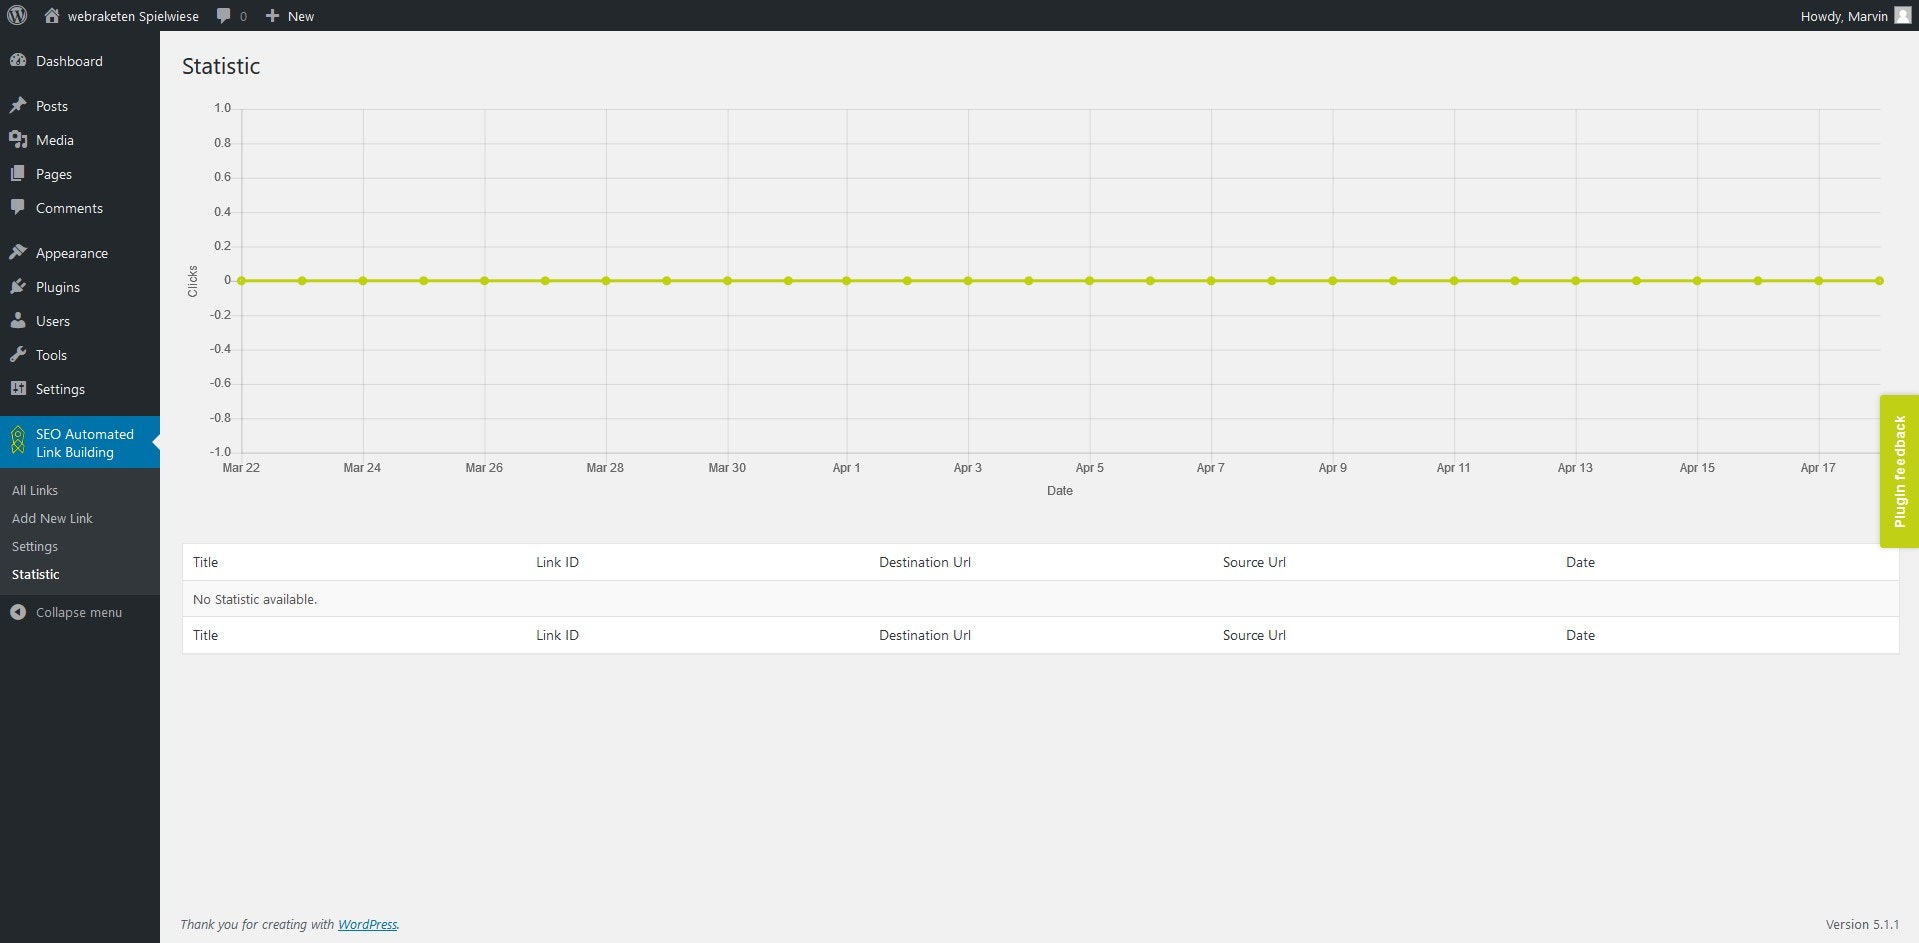Click the Dashboard icon in the sidebar
Viewport: 1919px width, 943px height.
pos(18,61)
